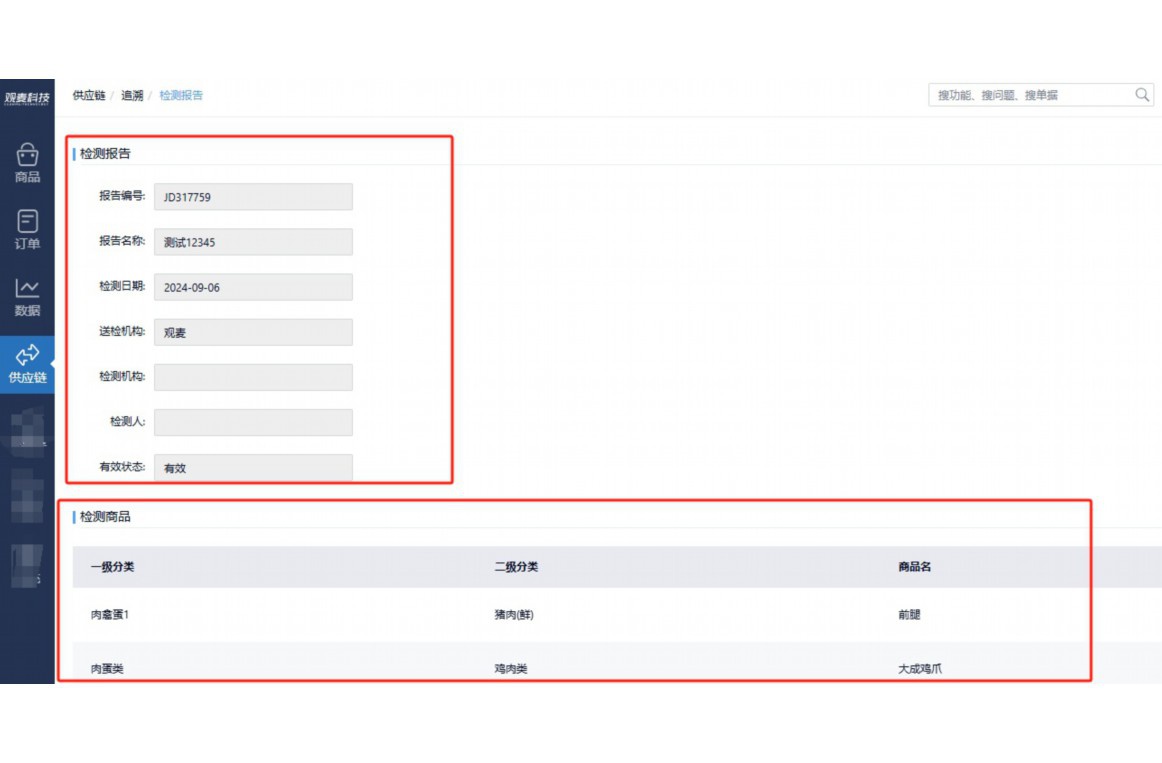Go to the 数据 chart section

coord(27,297)
